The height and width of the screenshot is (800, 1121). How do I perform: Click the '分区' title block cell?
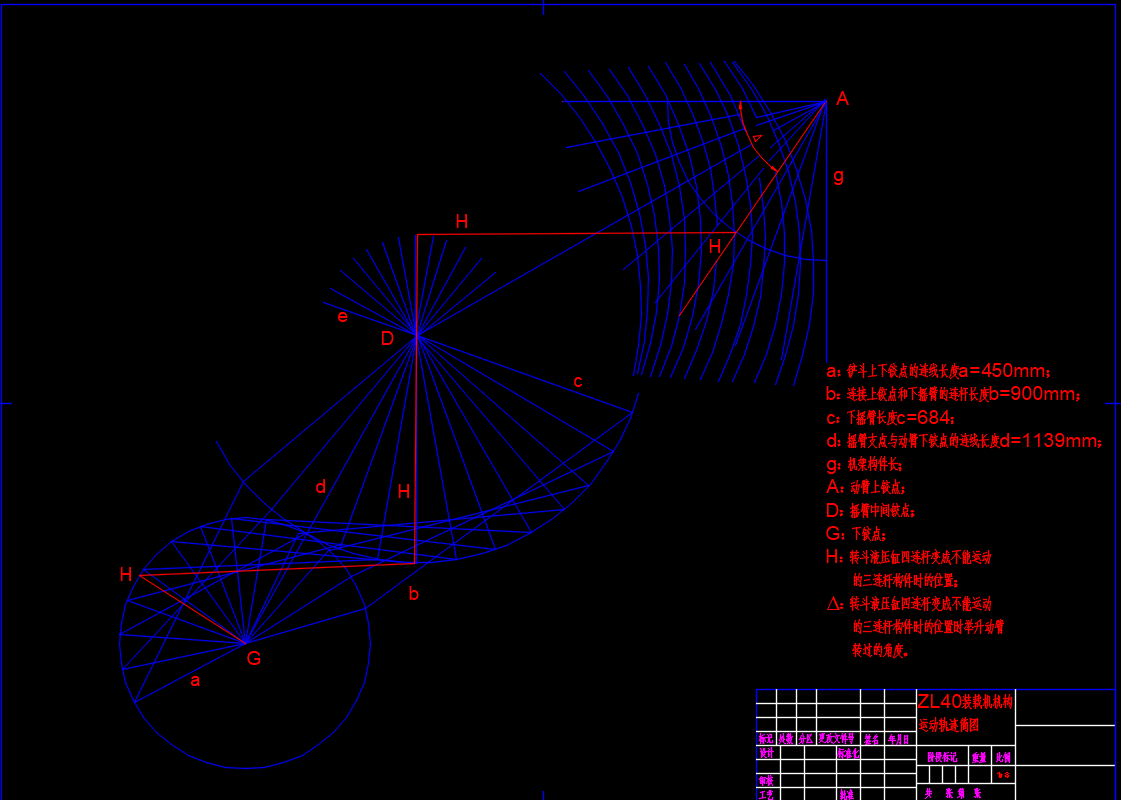point(806,739)
